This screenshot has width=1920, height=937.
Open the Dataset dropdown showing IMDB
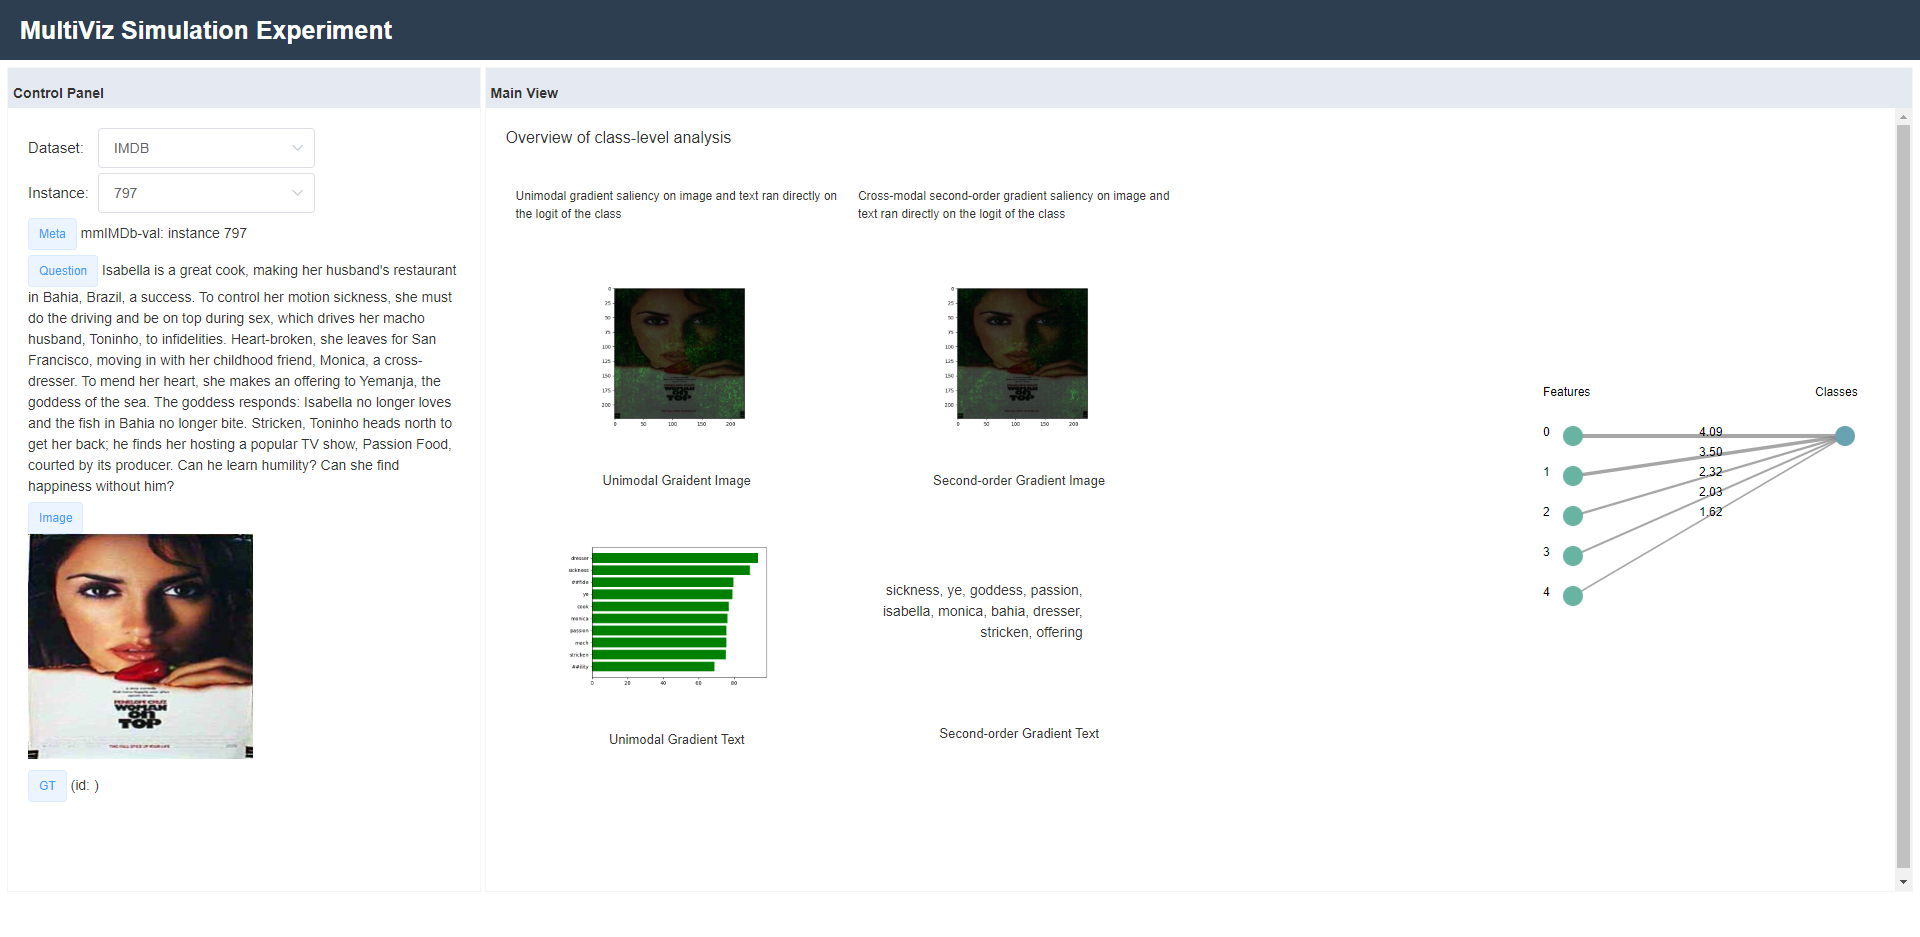coord(206,148)
